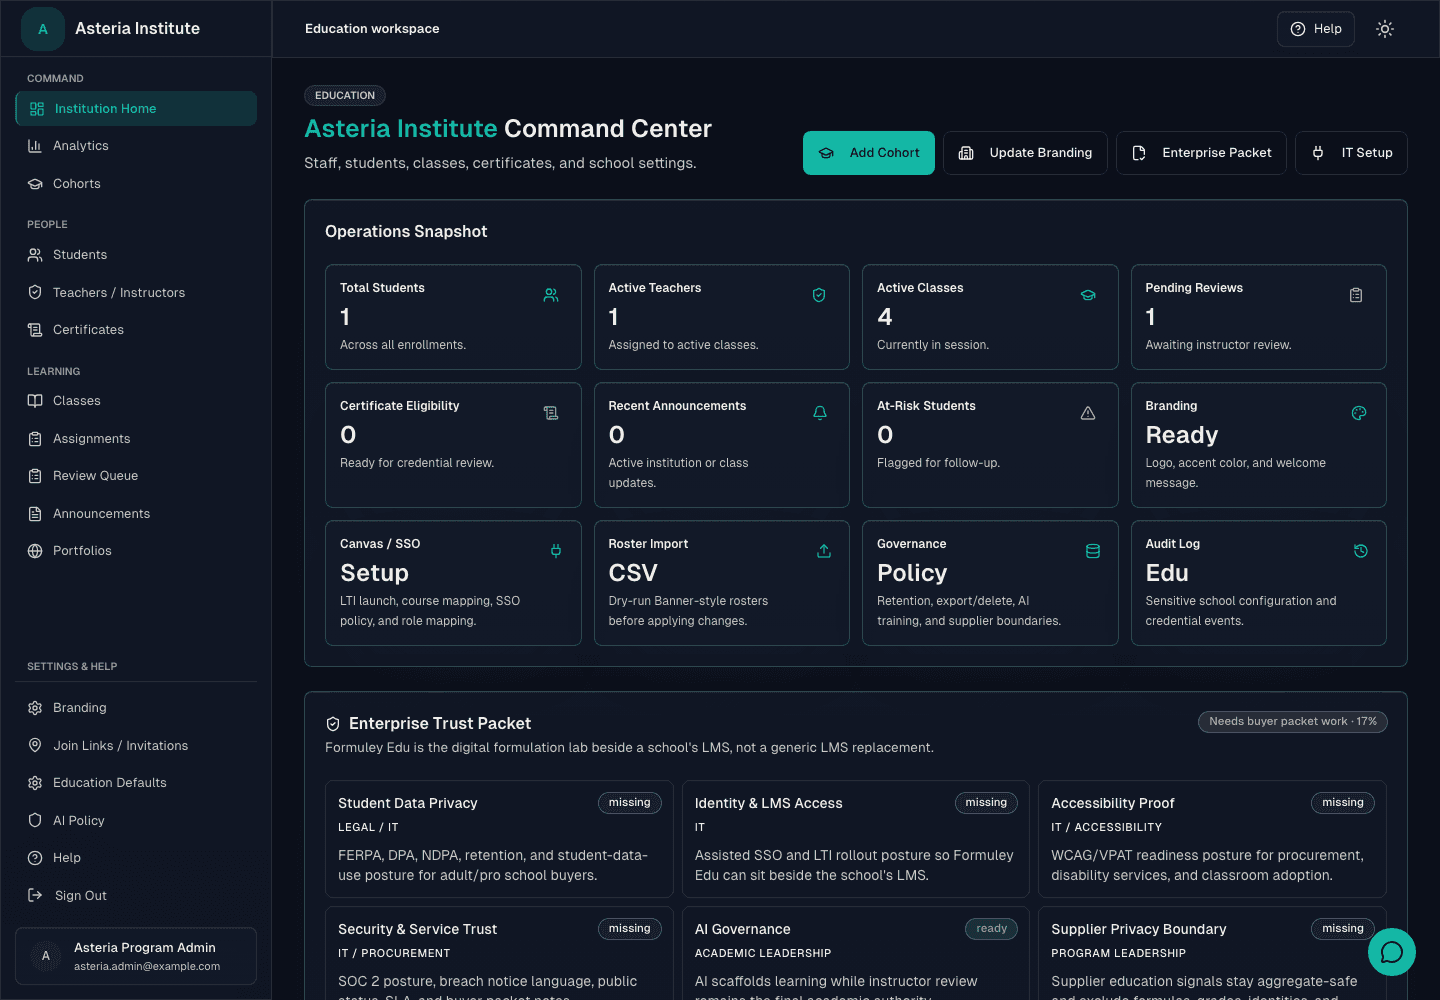This screenshot has width=1440, height=1000.
Task: Click the Audit Log history icon
Action: click(x=1361, y=551)
